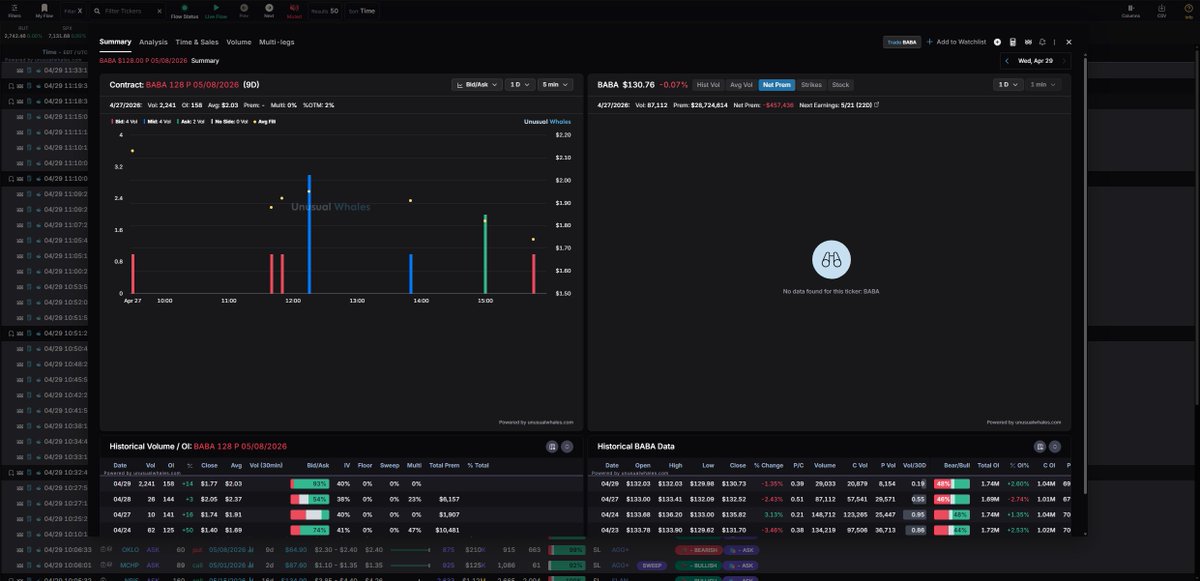Click the 54% Bid/Ask bar for 04/28
The height and width of the screenshot is (581, 1200).
click(x=310, y=498)
